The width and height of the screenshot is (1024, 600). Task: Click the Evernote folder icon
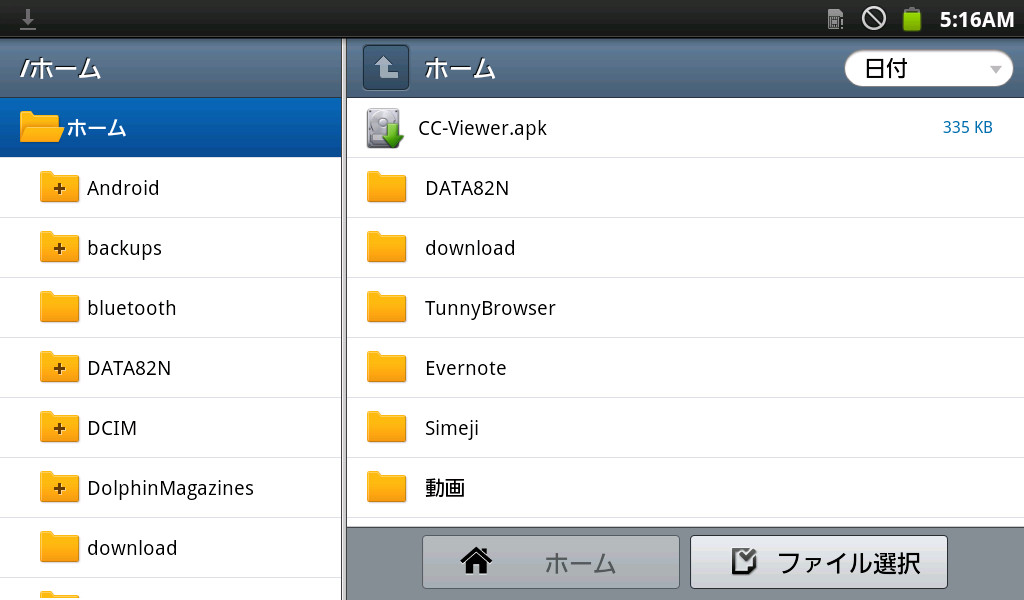coord(386,367)
